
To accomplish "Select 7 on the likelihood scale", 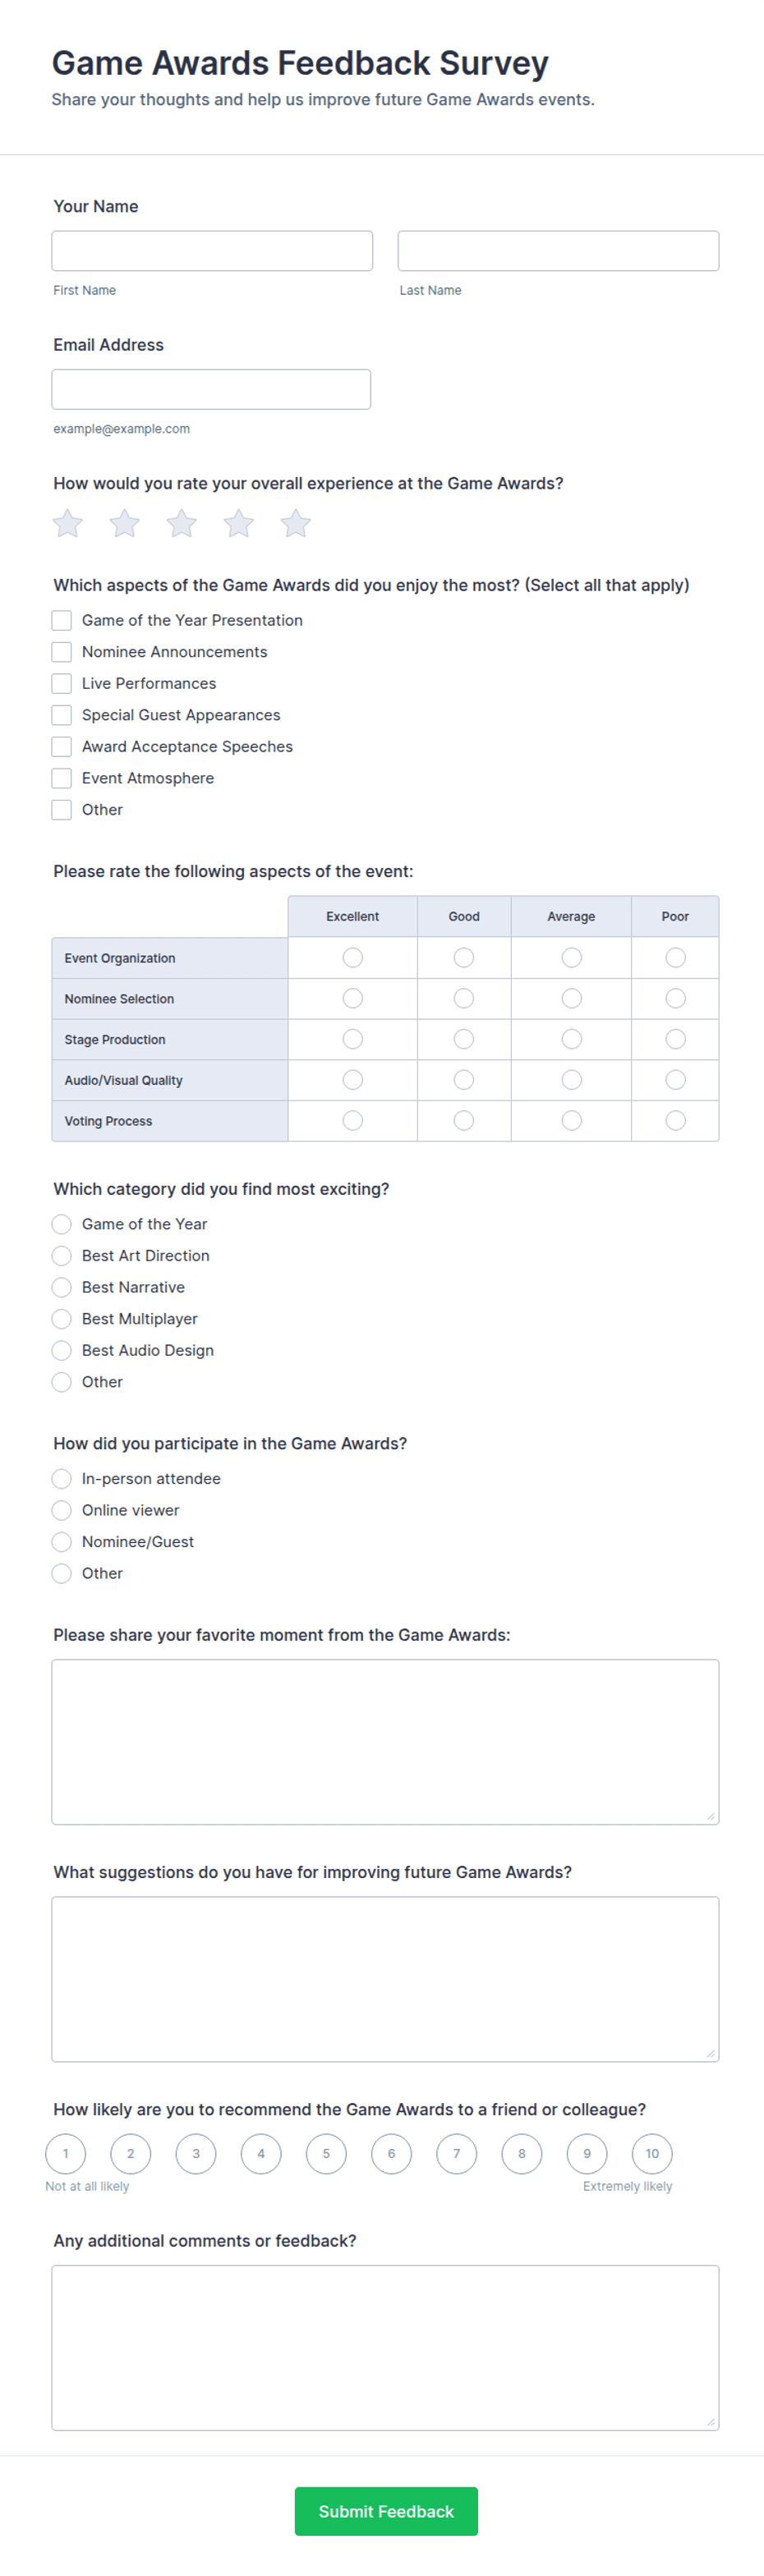I will (456, 2154).
